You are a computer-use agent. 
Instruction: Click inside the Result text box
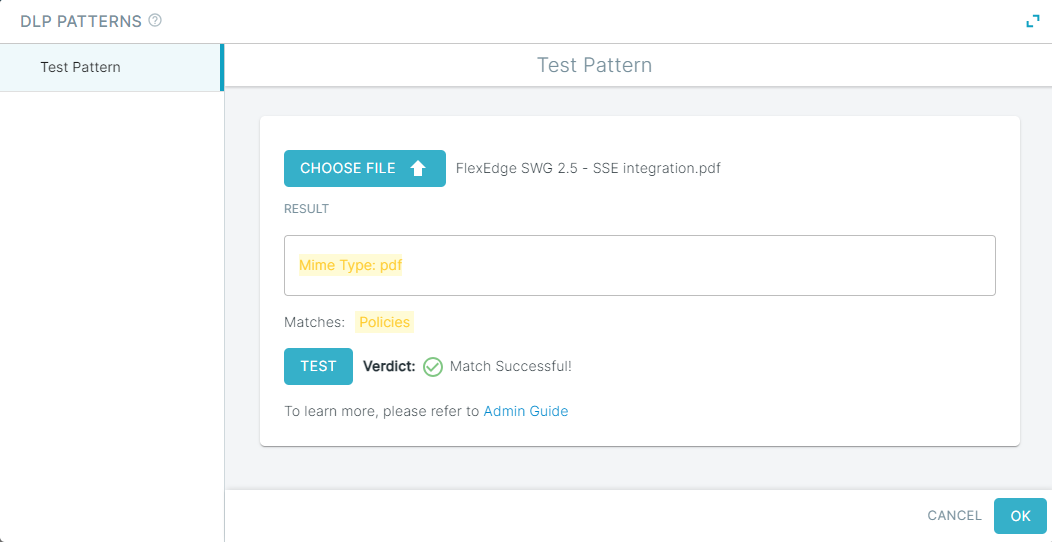click(x=639, y=266)
